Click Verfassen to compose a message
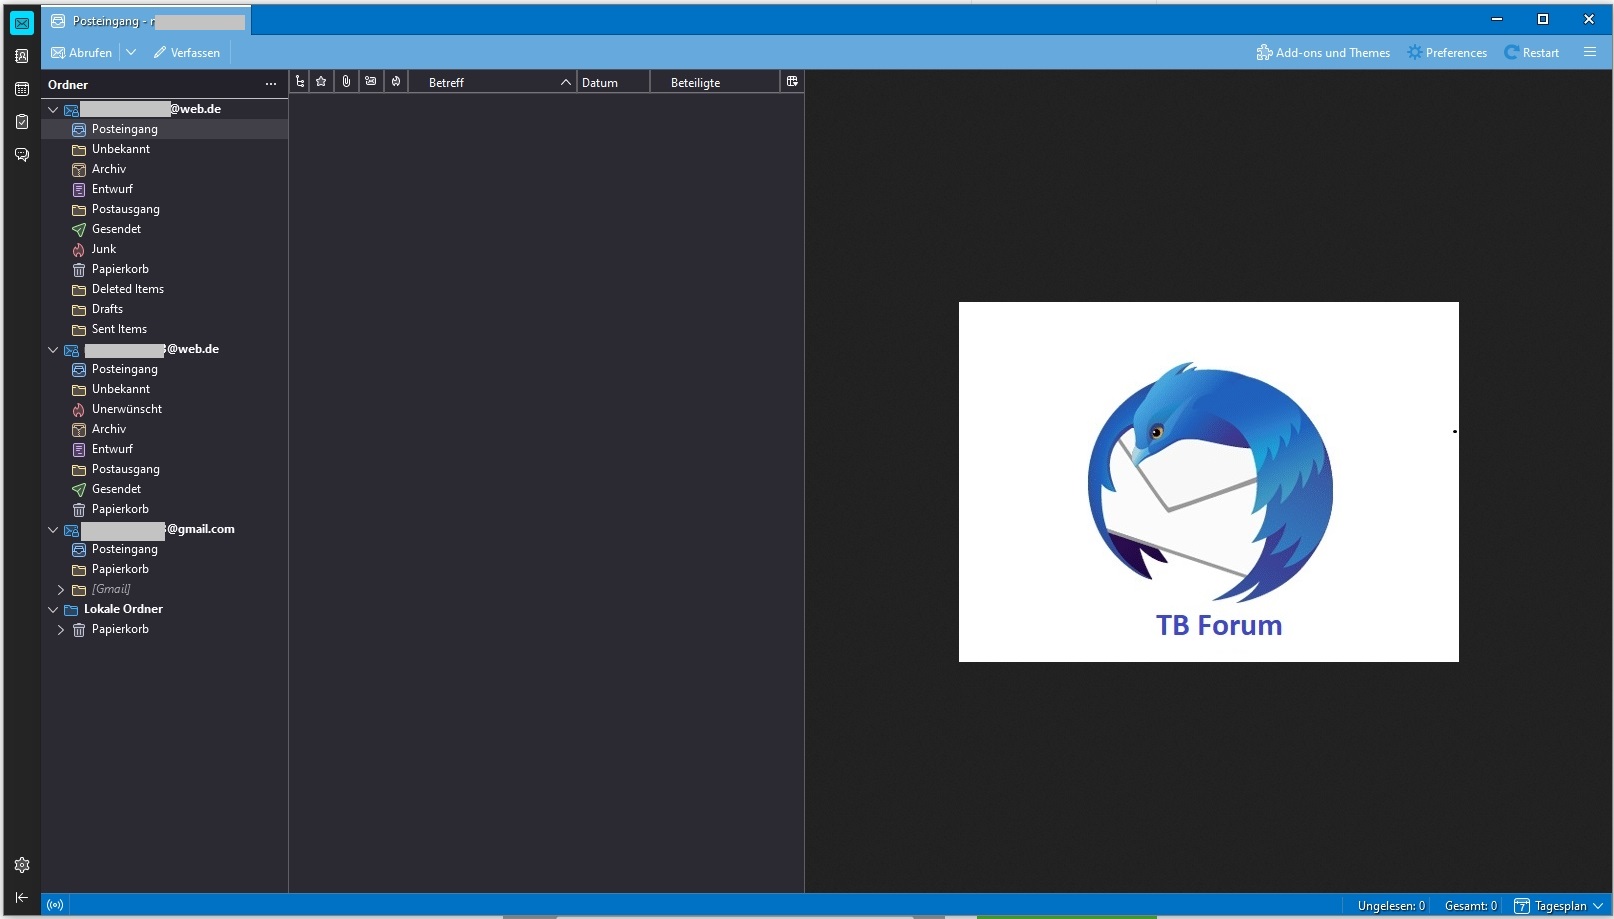The image size is (1614, 919). [x=187, y=53]
